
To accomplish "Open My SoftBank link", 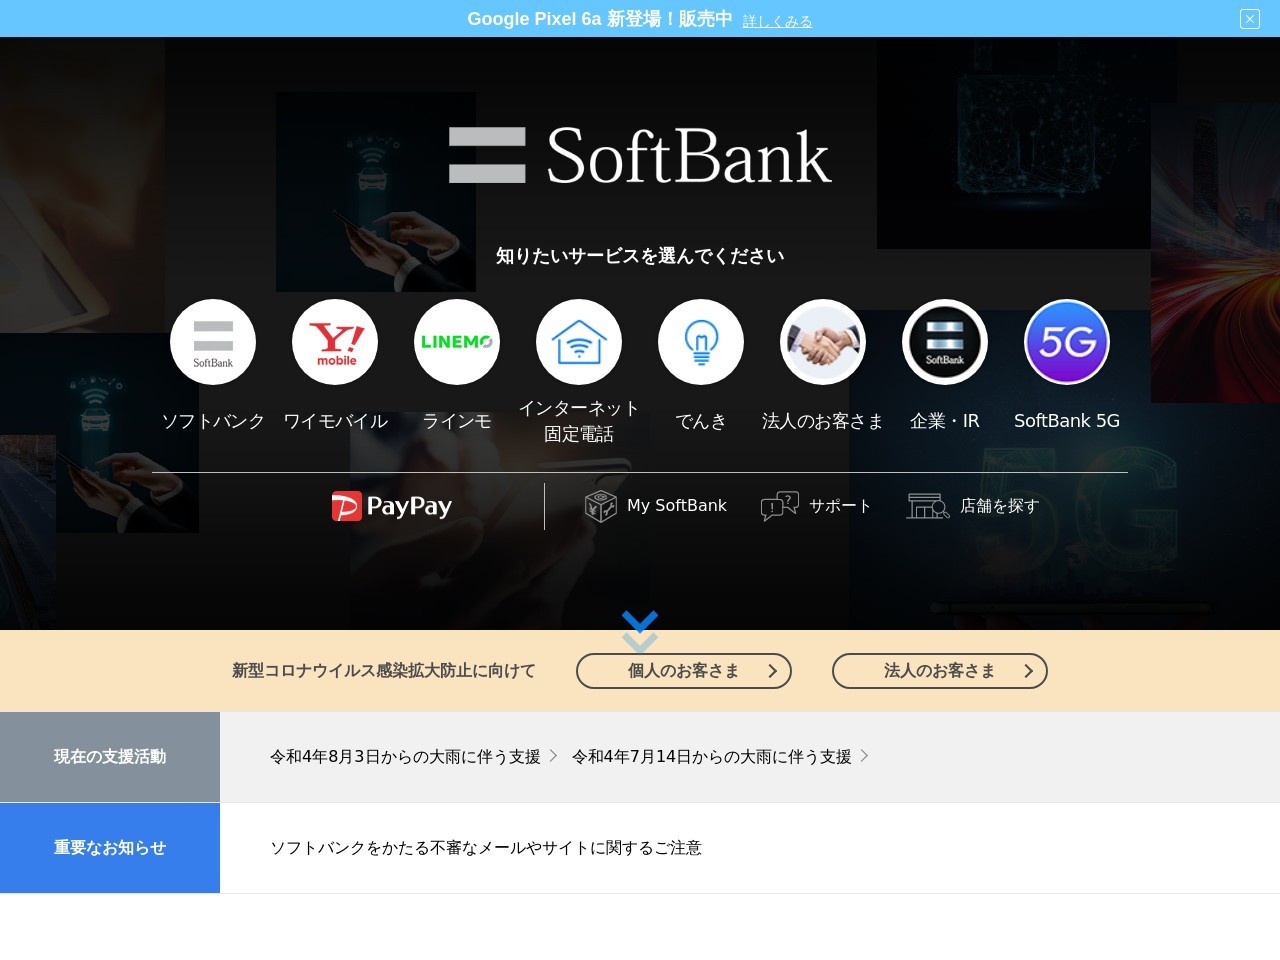I will (656, 506).
